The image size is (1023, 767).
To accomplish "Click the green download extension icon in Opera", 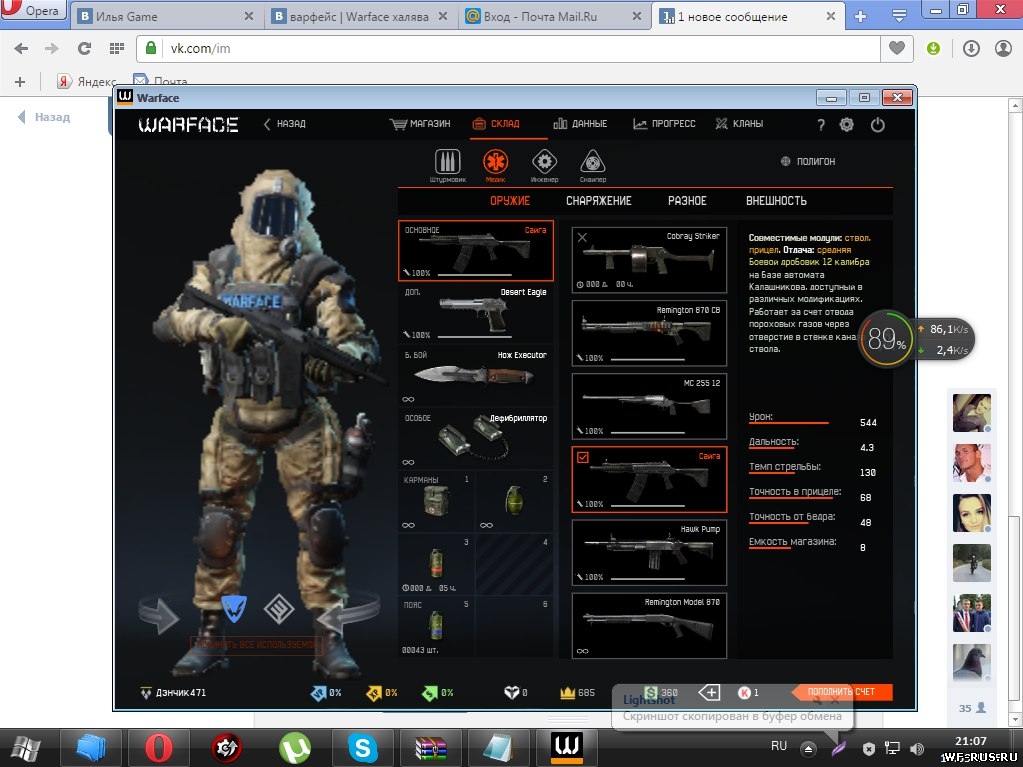I will point(934,48).
